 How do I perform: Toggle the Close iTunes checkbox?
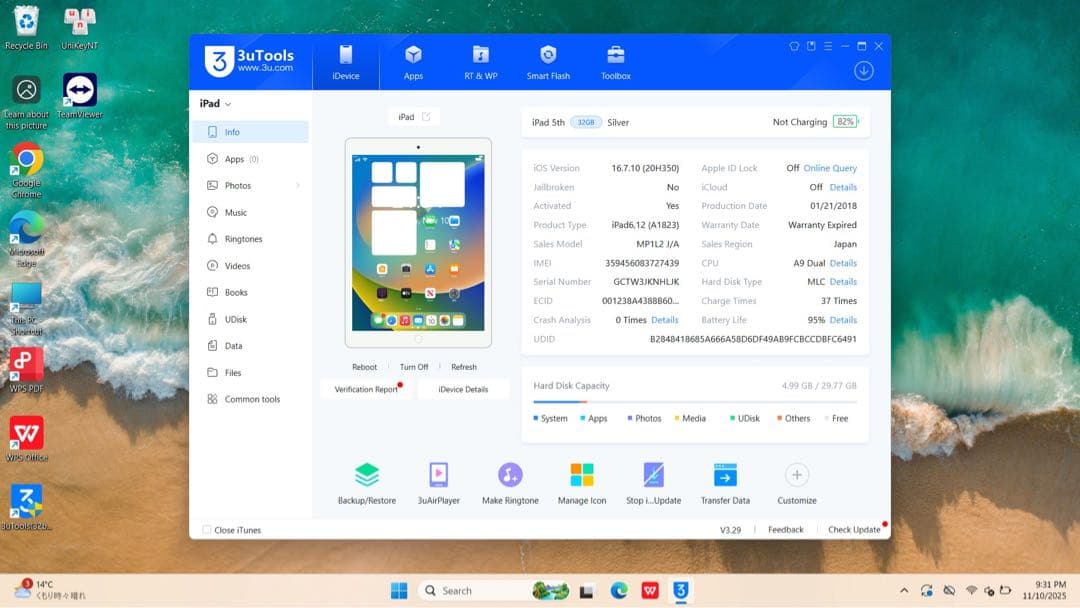(207, 530)
